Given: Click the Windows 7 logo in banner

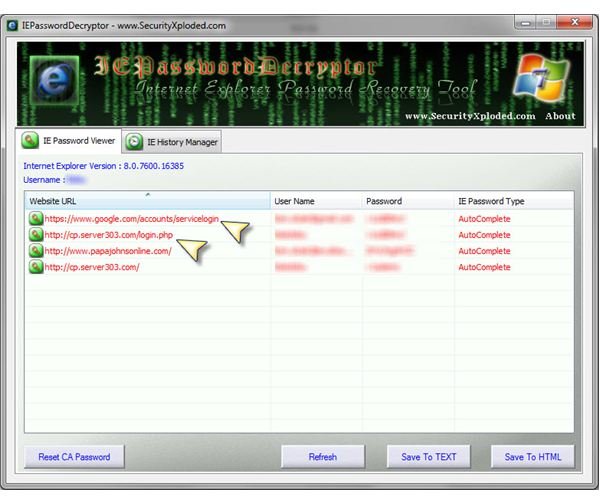Looking at the screenshot, I should point(541,78).
